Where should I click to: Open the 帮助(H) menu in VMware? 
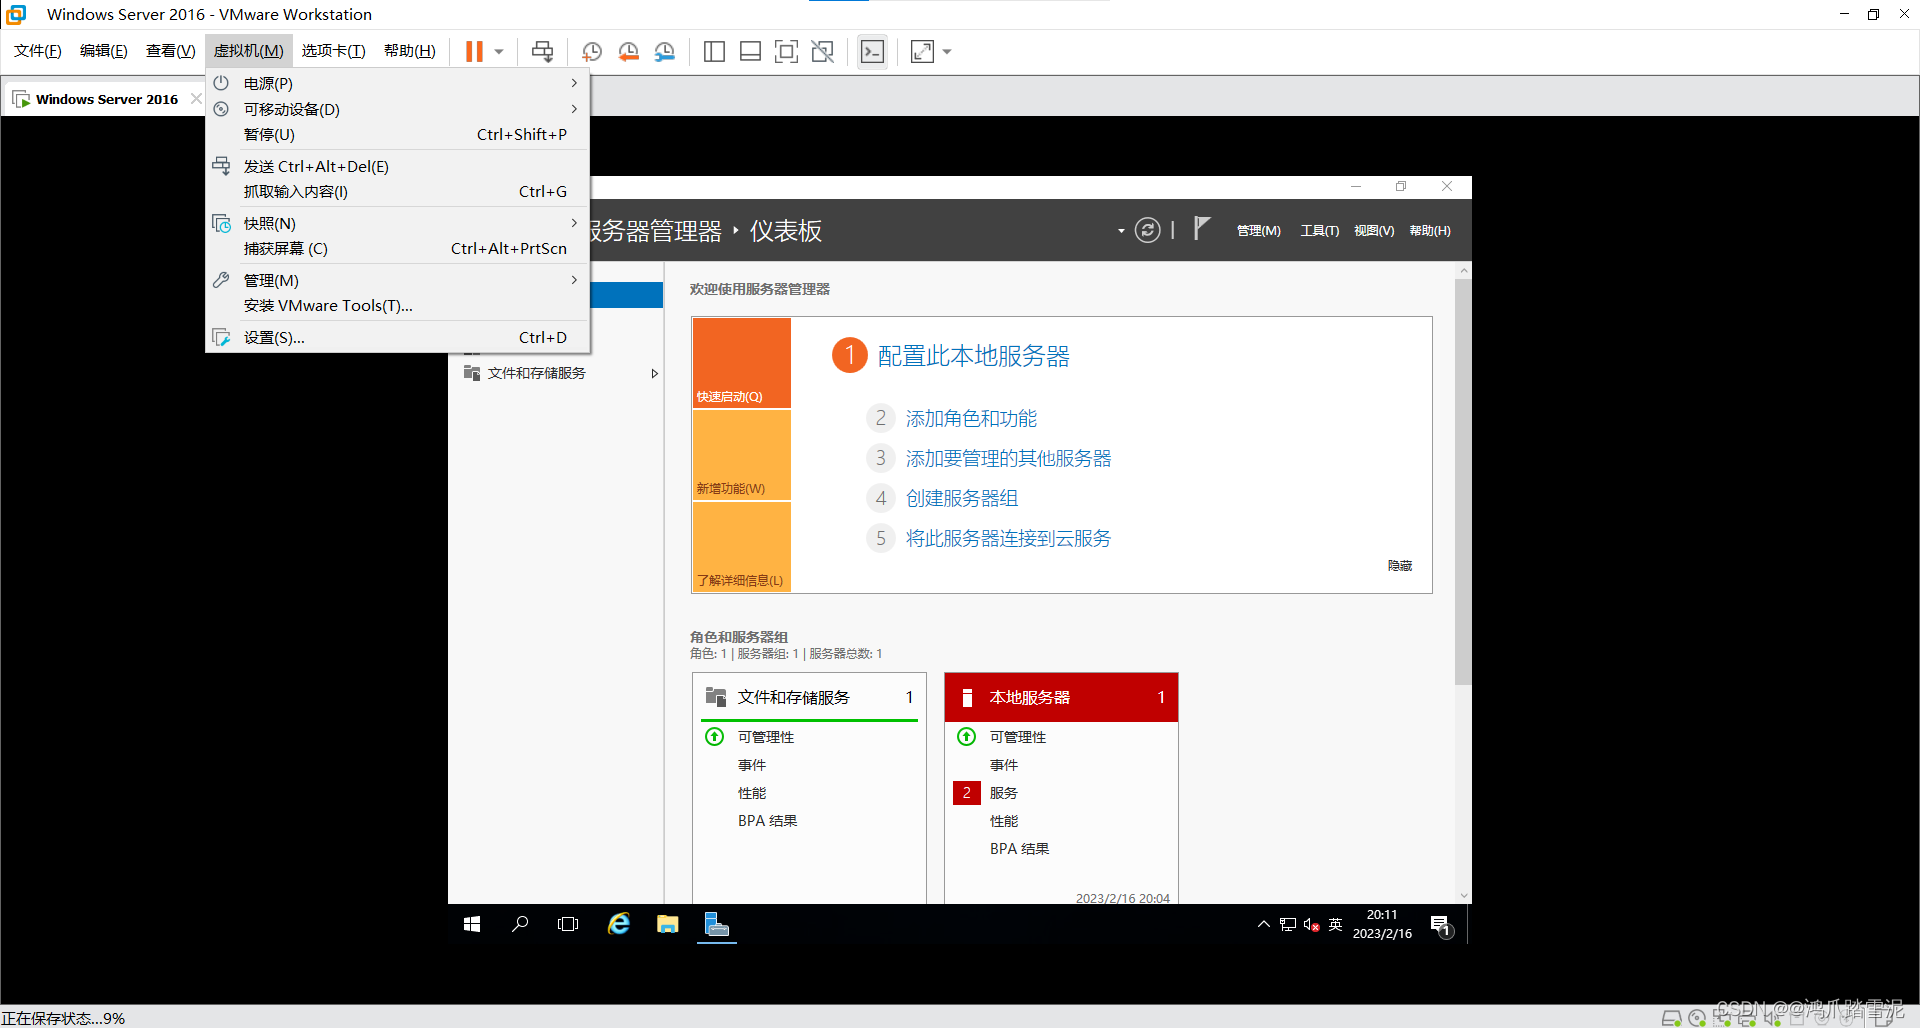(410, 50)
